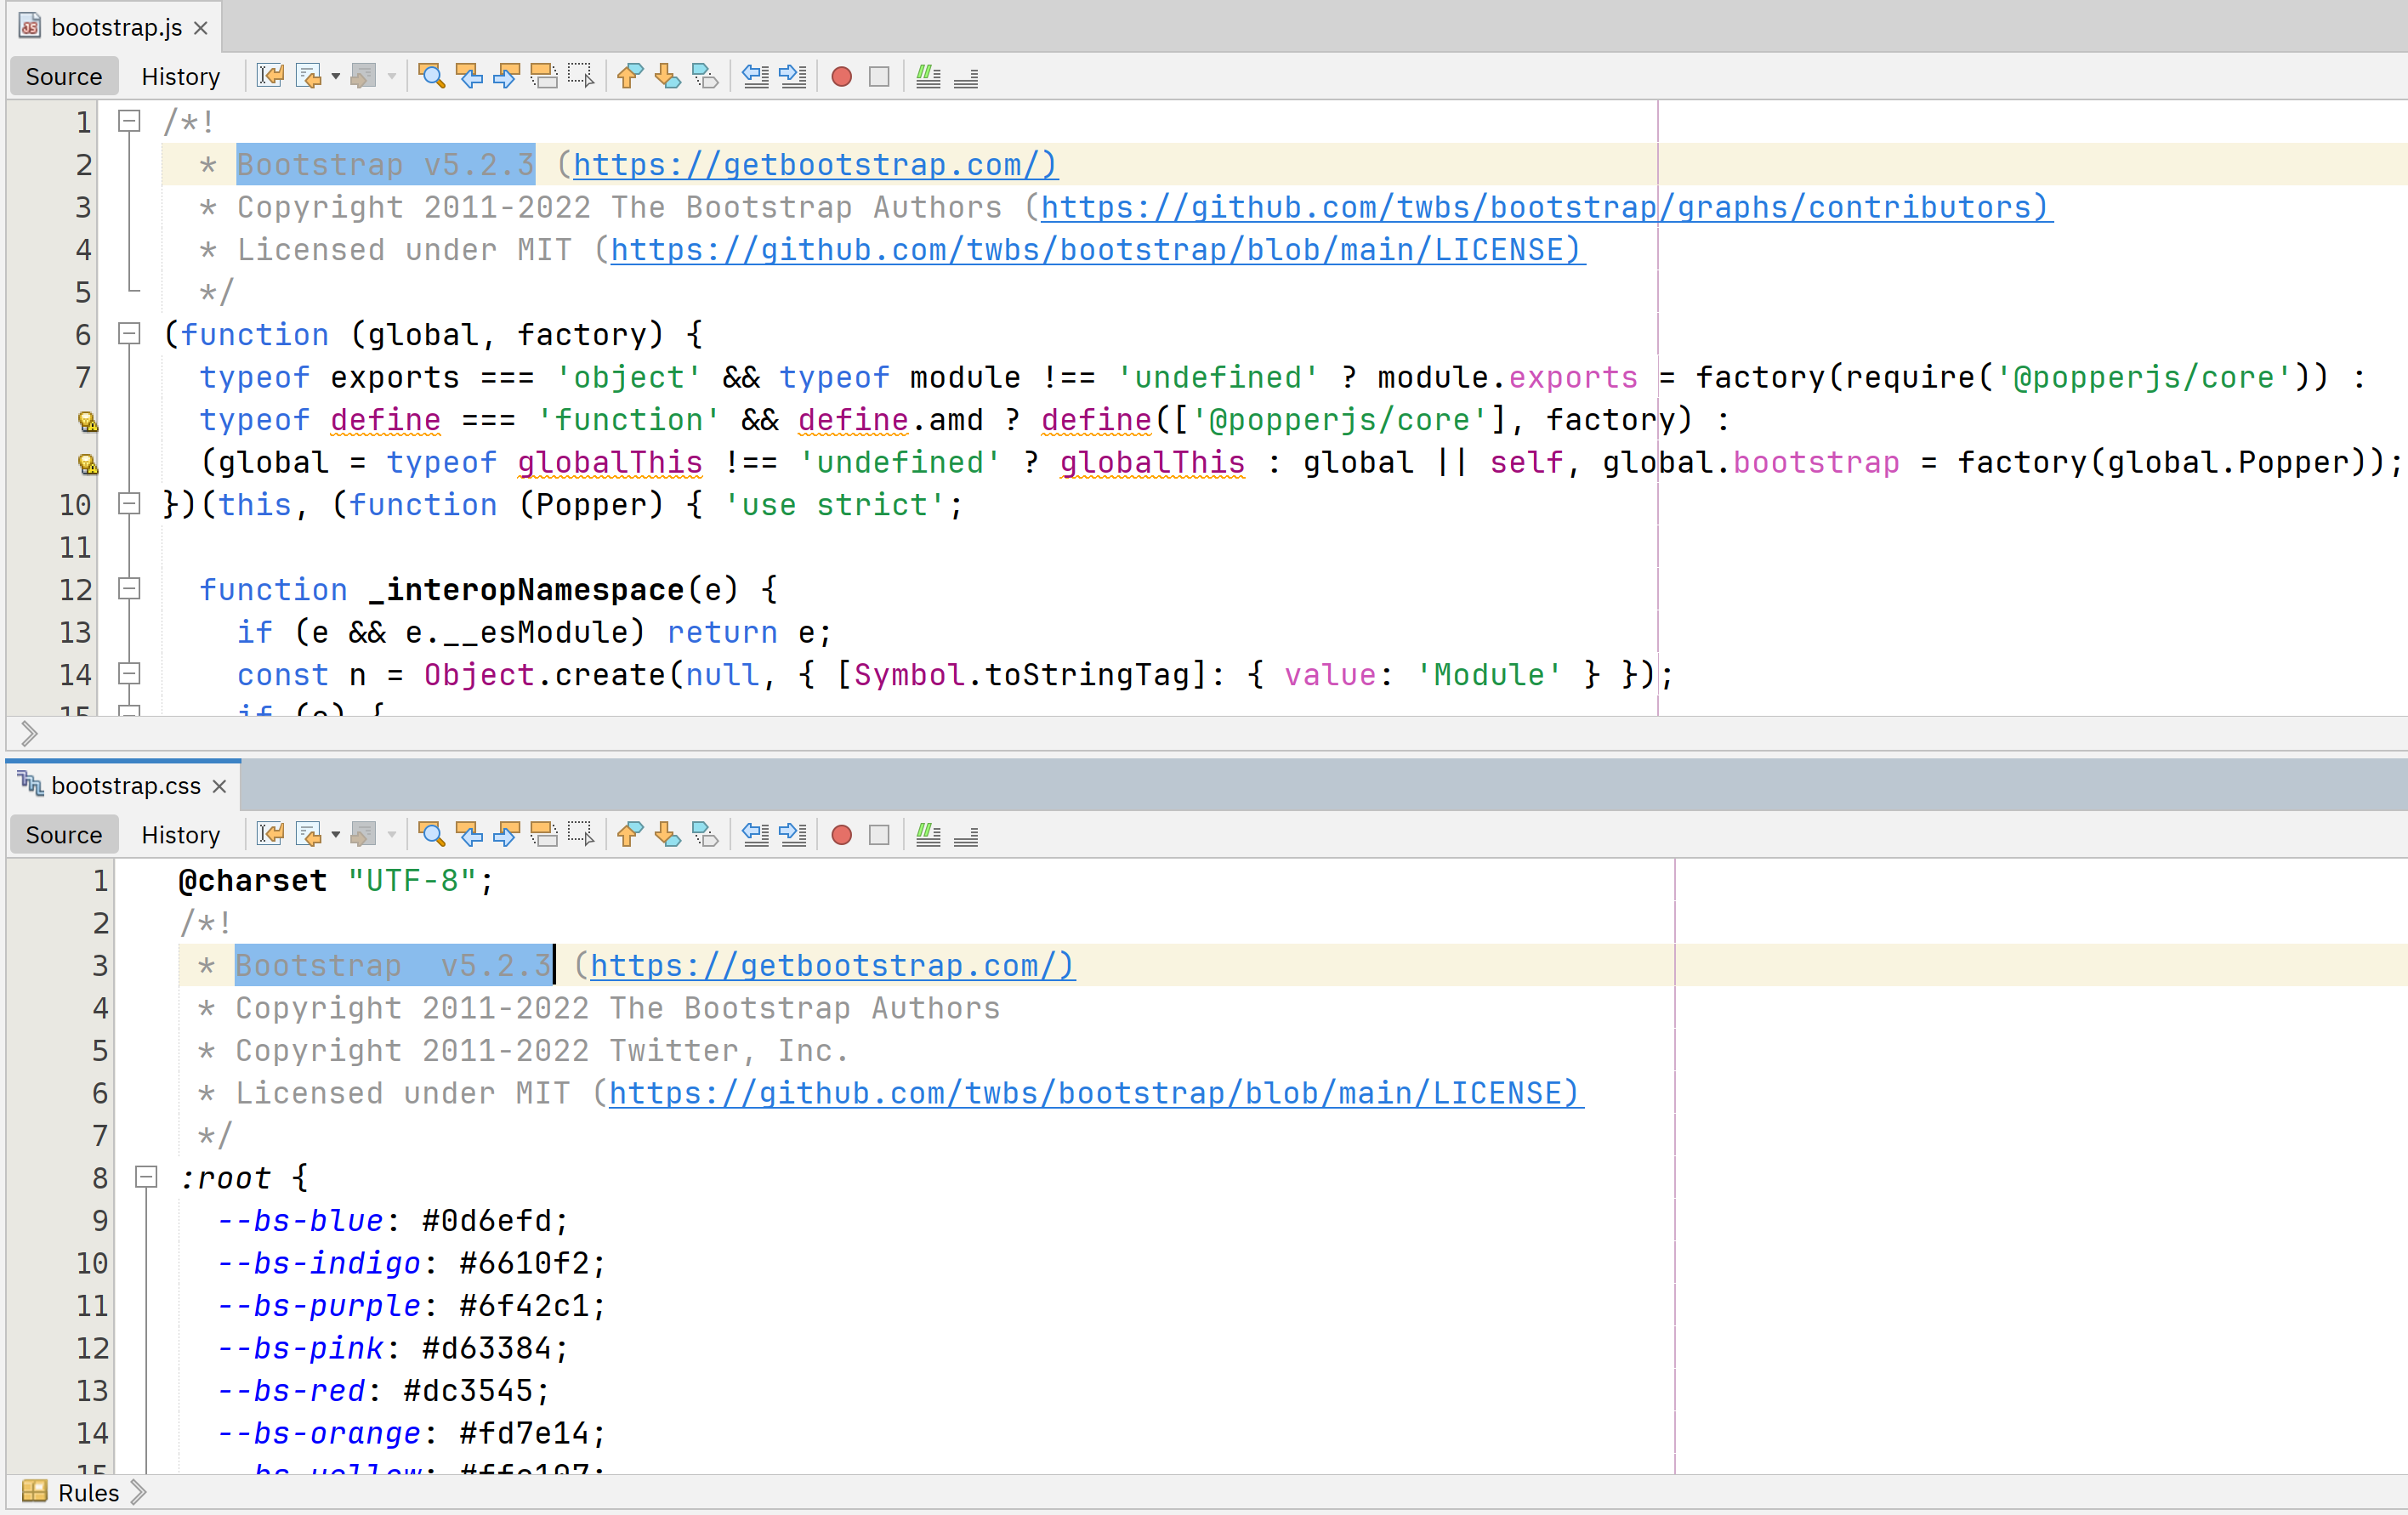Collapse the :root code fold in CSS
This screenshot has height=1515, width=2408.
[146, 1177]
